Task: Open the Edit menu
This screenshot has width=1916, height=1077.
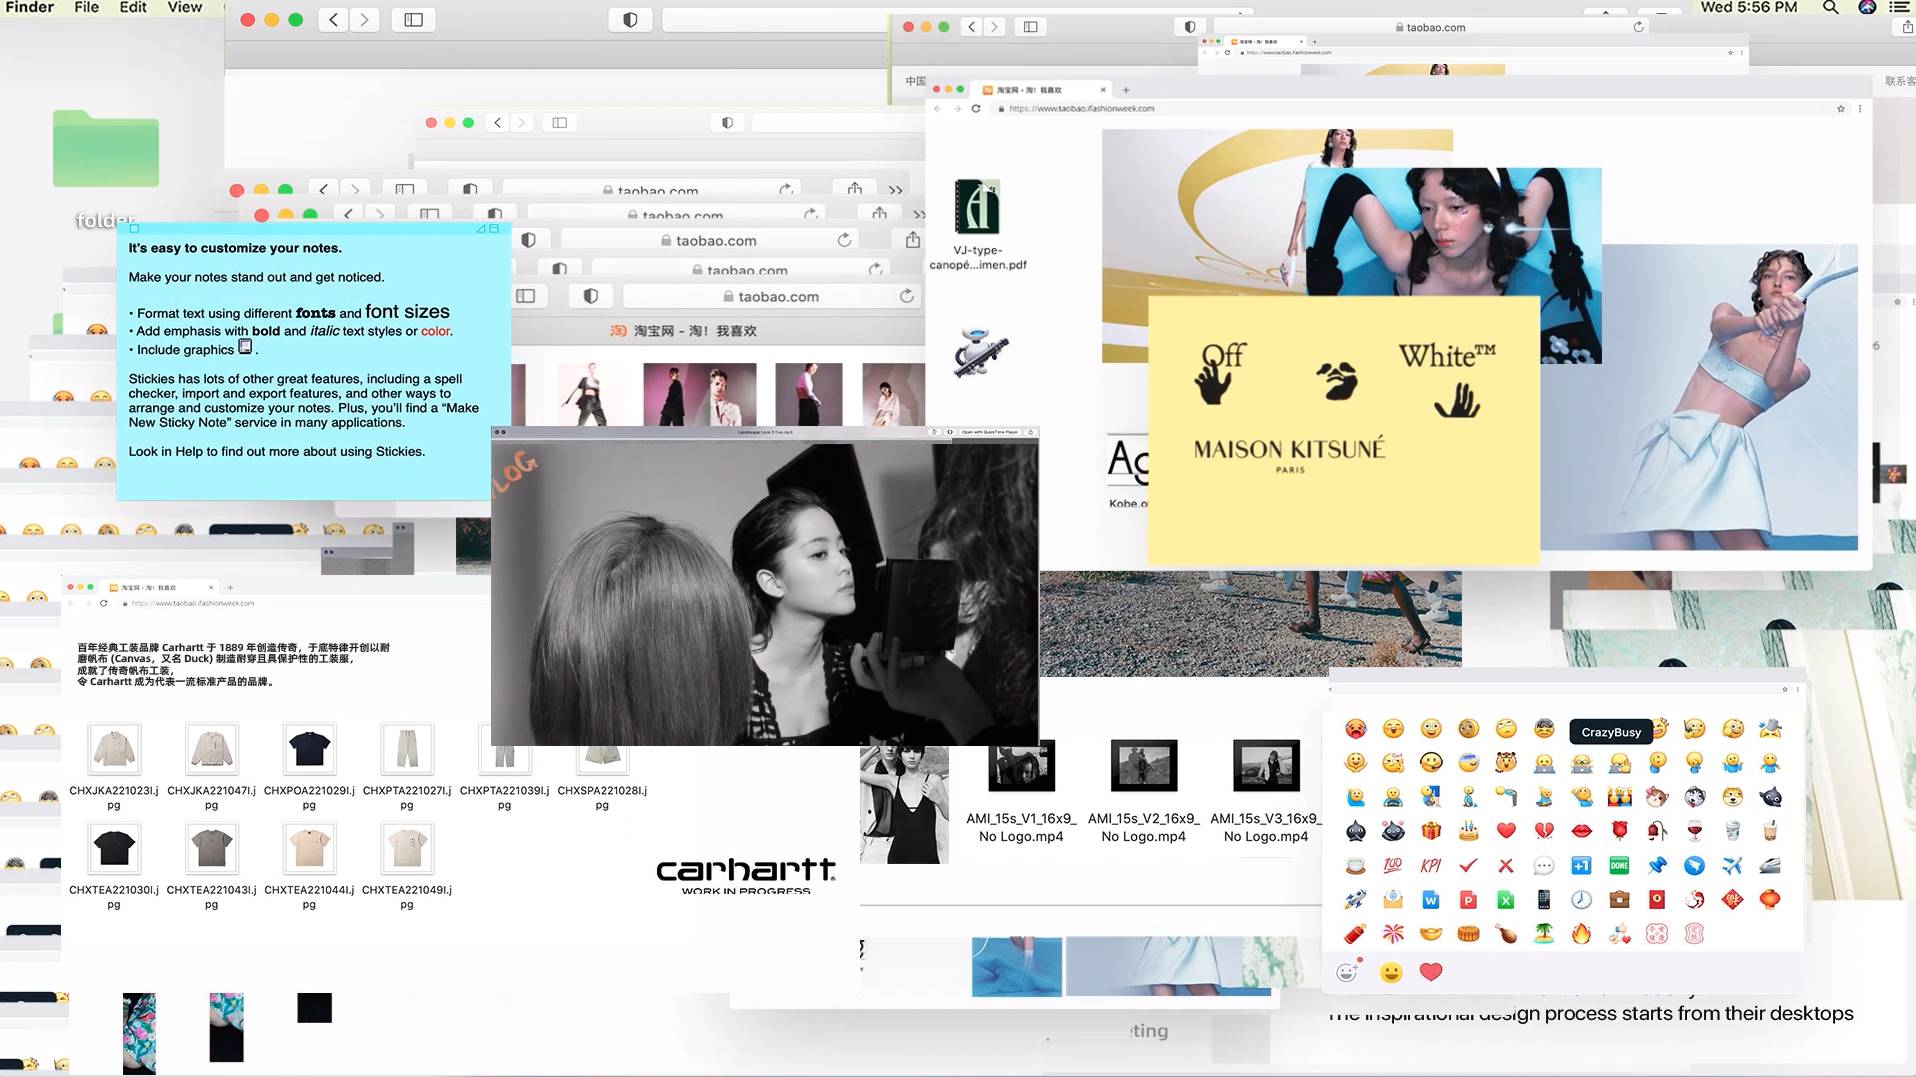Action: point(133,8)
